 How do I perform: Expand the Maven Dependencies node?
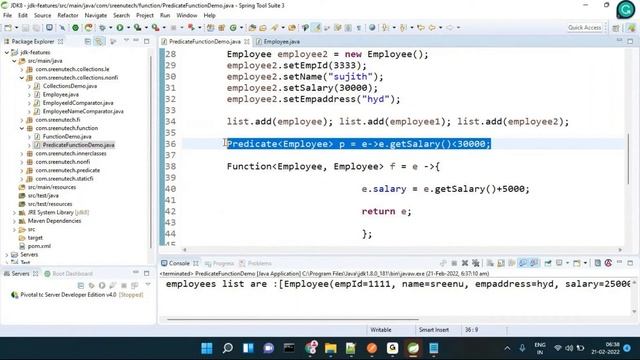tap(14, 221)
